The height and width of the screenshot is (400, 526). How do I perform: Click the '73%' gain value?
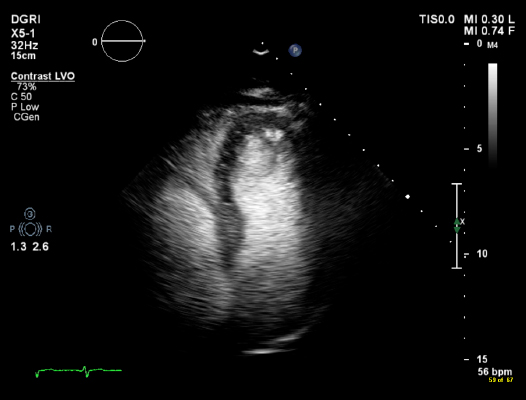tap(27, 87)
